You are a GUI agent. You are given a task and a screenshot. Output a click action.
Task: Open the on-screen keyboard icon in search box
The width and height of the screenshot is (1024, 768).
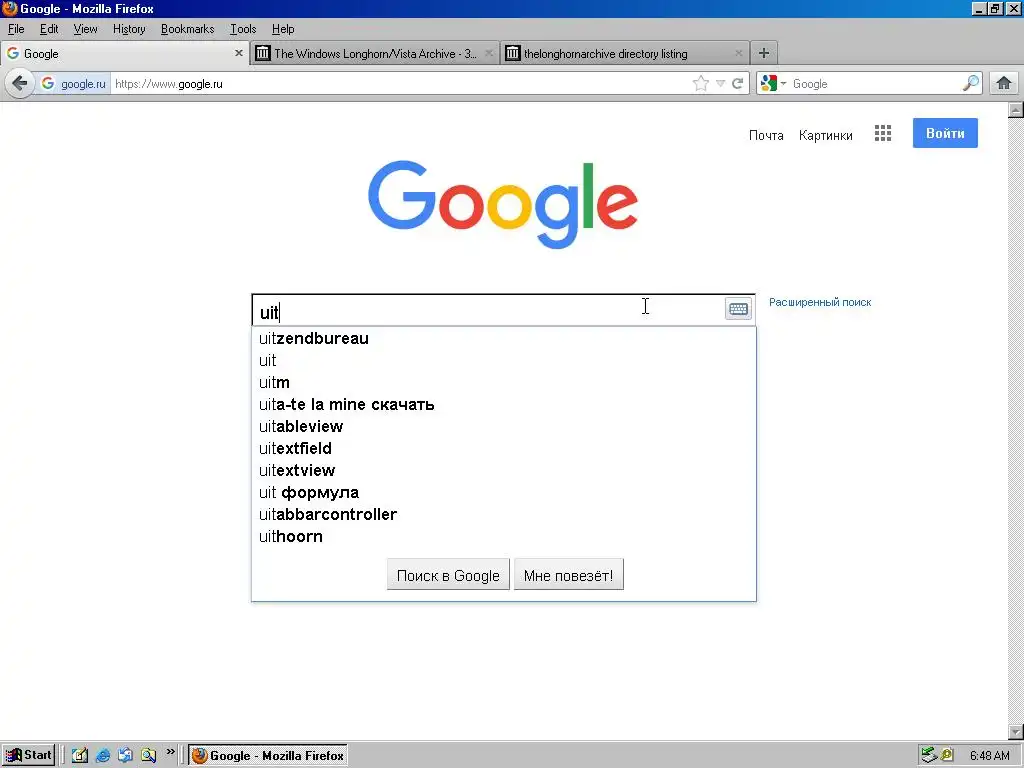click(x=739, y=310)
